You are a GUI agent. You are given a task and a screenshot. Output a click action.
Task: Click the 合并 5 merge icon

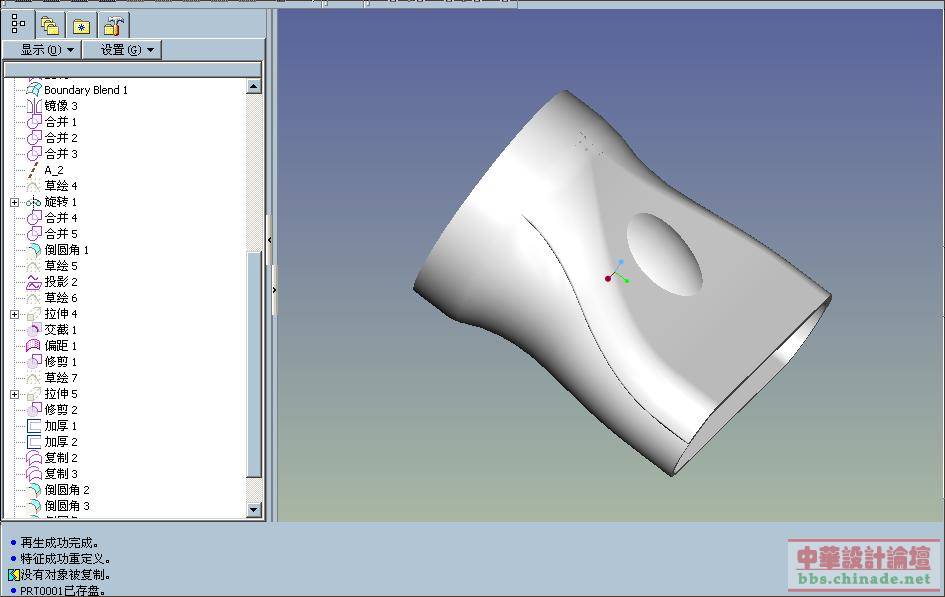(x=34, y=234)
